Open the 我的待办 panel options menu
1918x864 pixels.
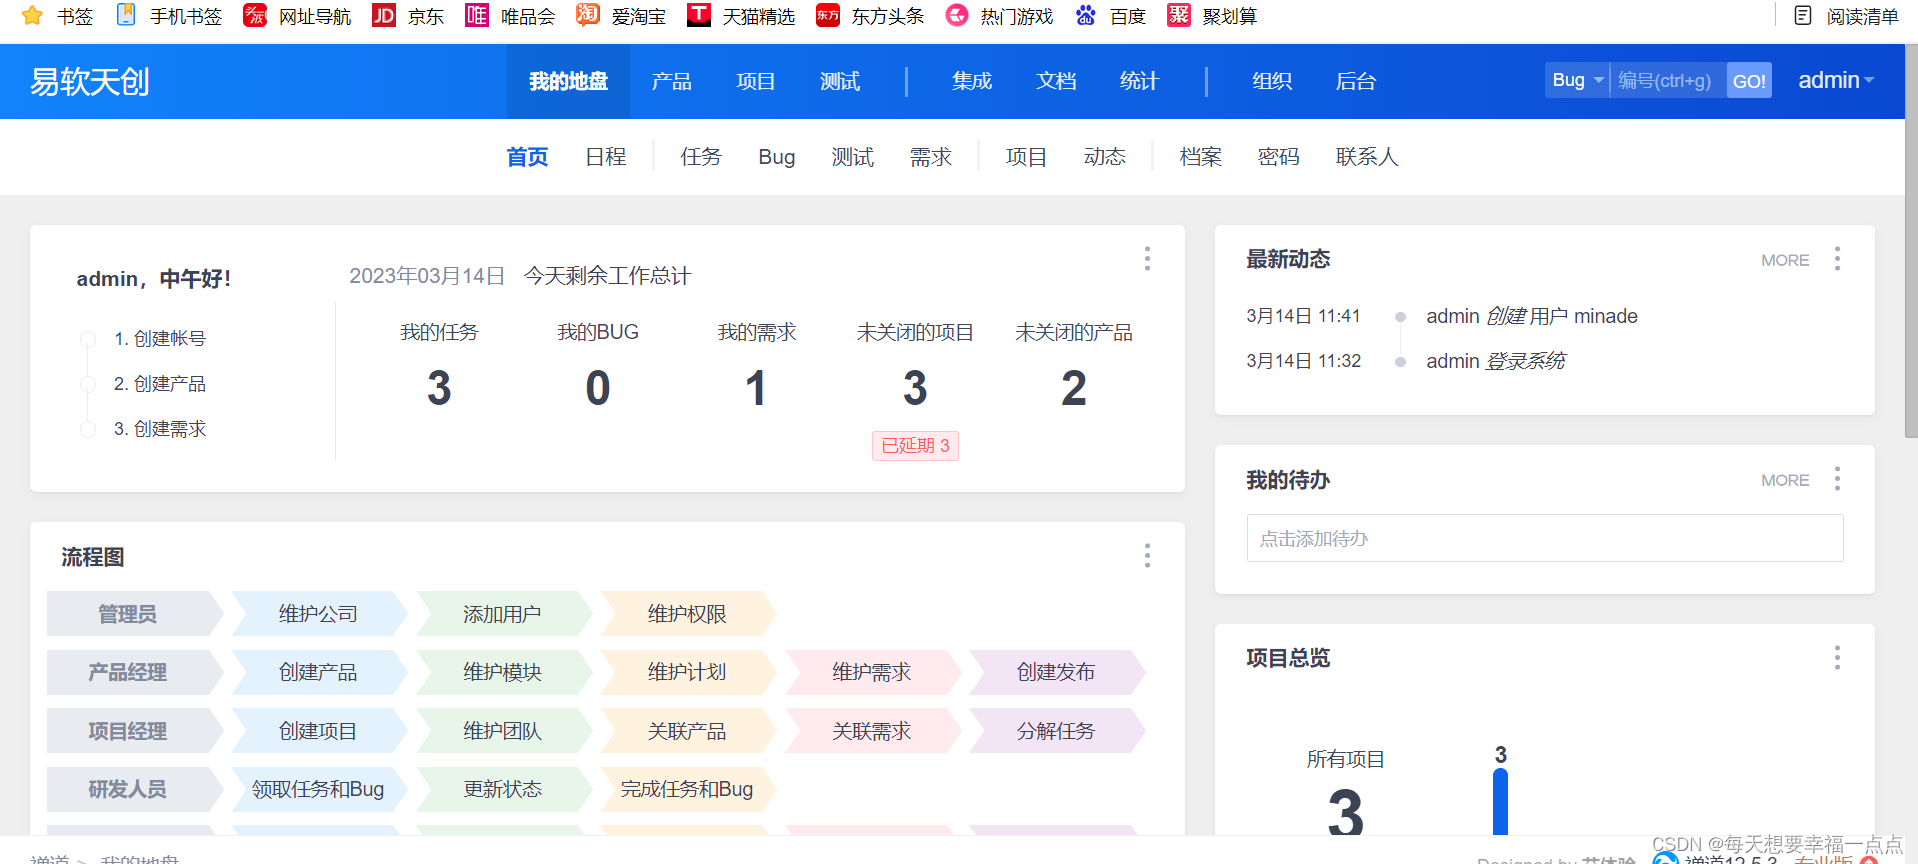(1837, 479)
